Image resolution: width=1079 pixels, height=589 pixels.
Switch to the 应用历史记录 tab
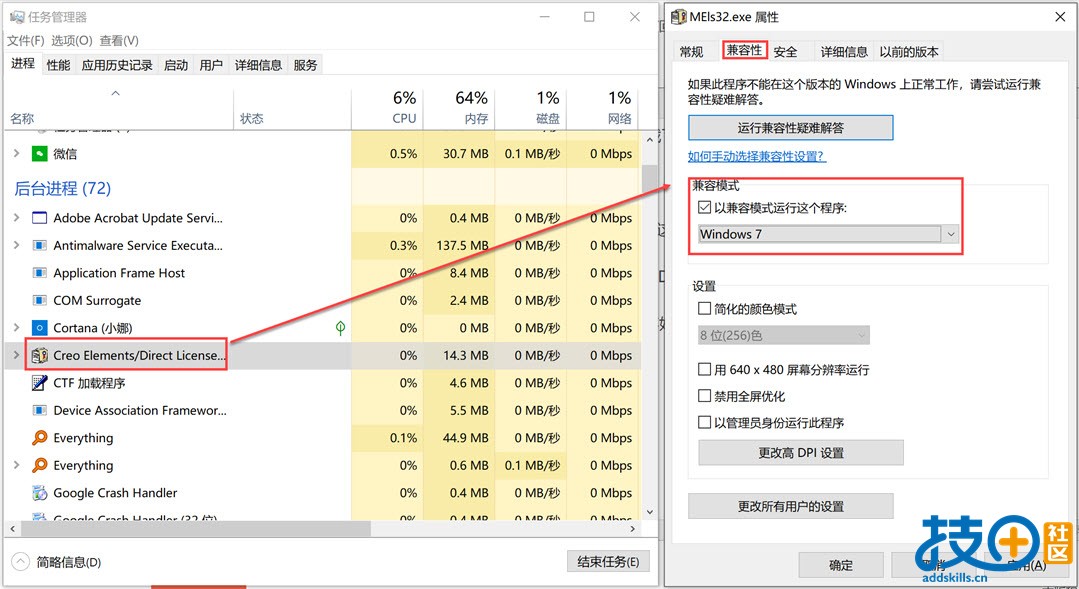click(x=117, y=65)
